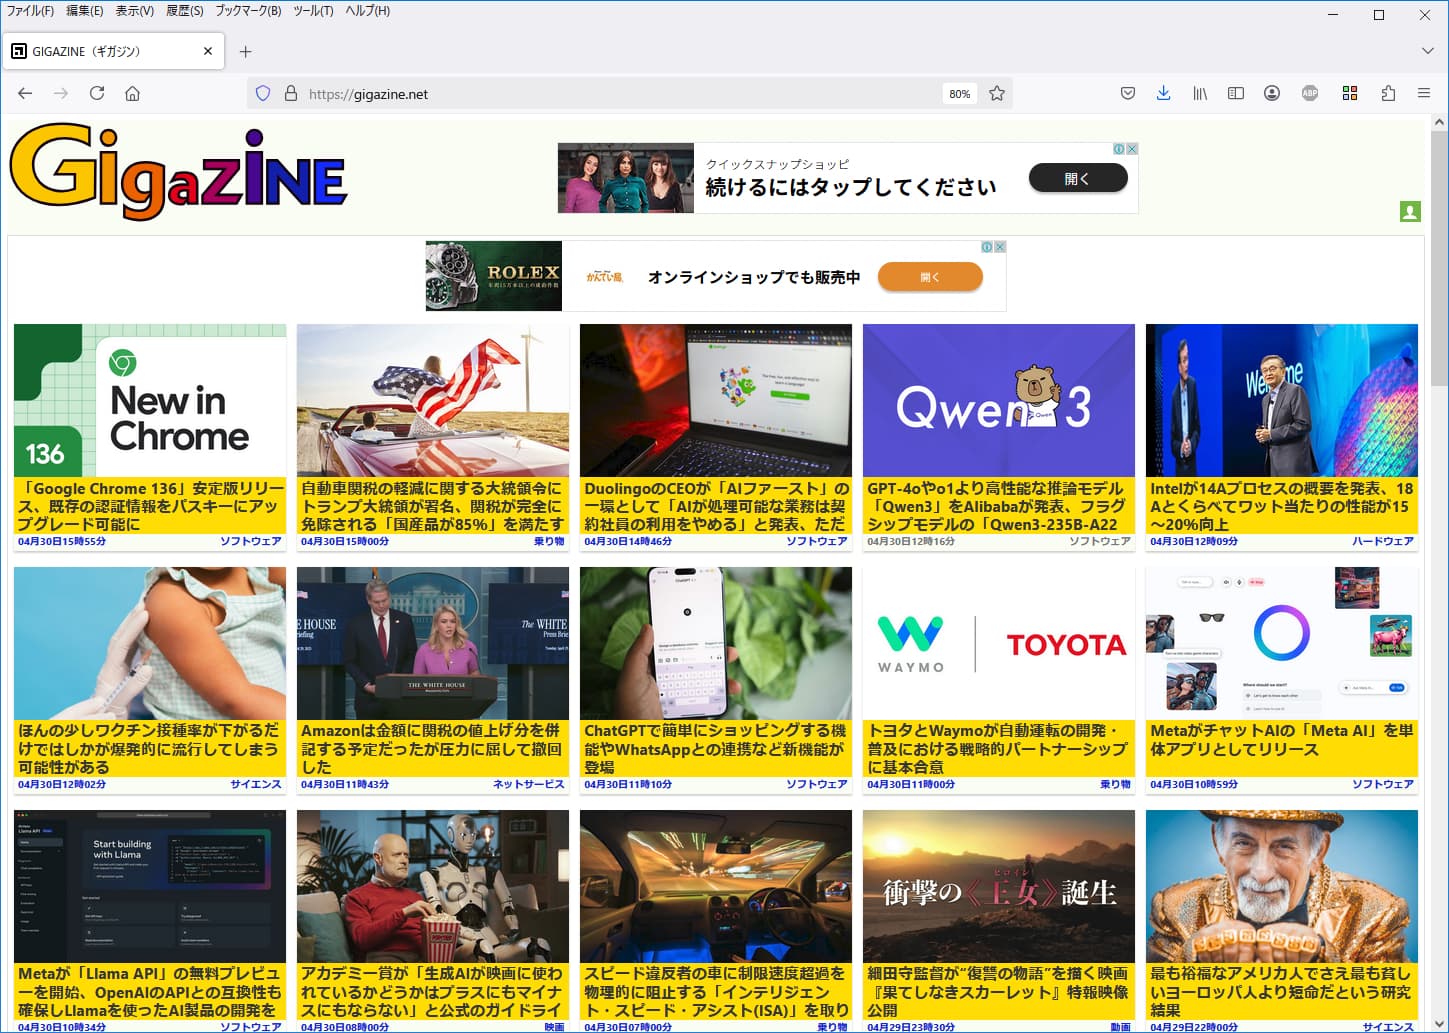This screenshot has height=1033, width=1449.
Task: Open the ブックマーク(B) menu
Action: coord(248,11)
